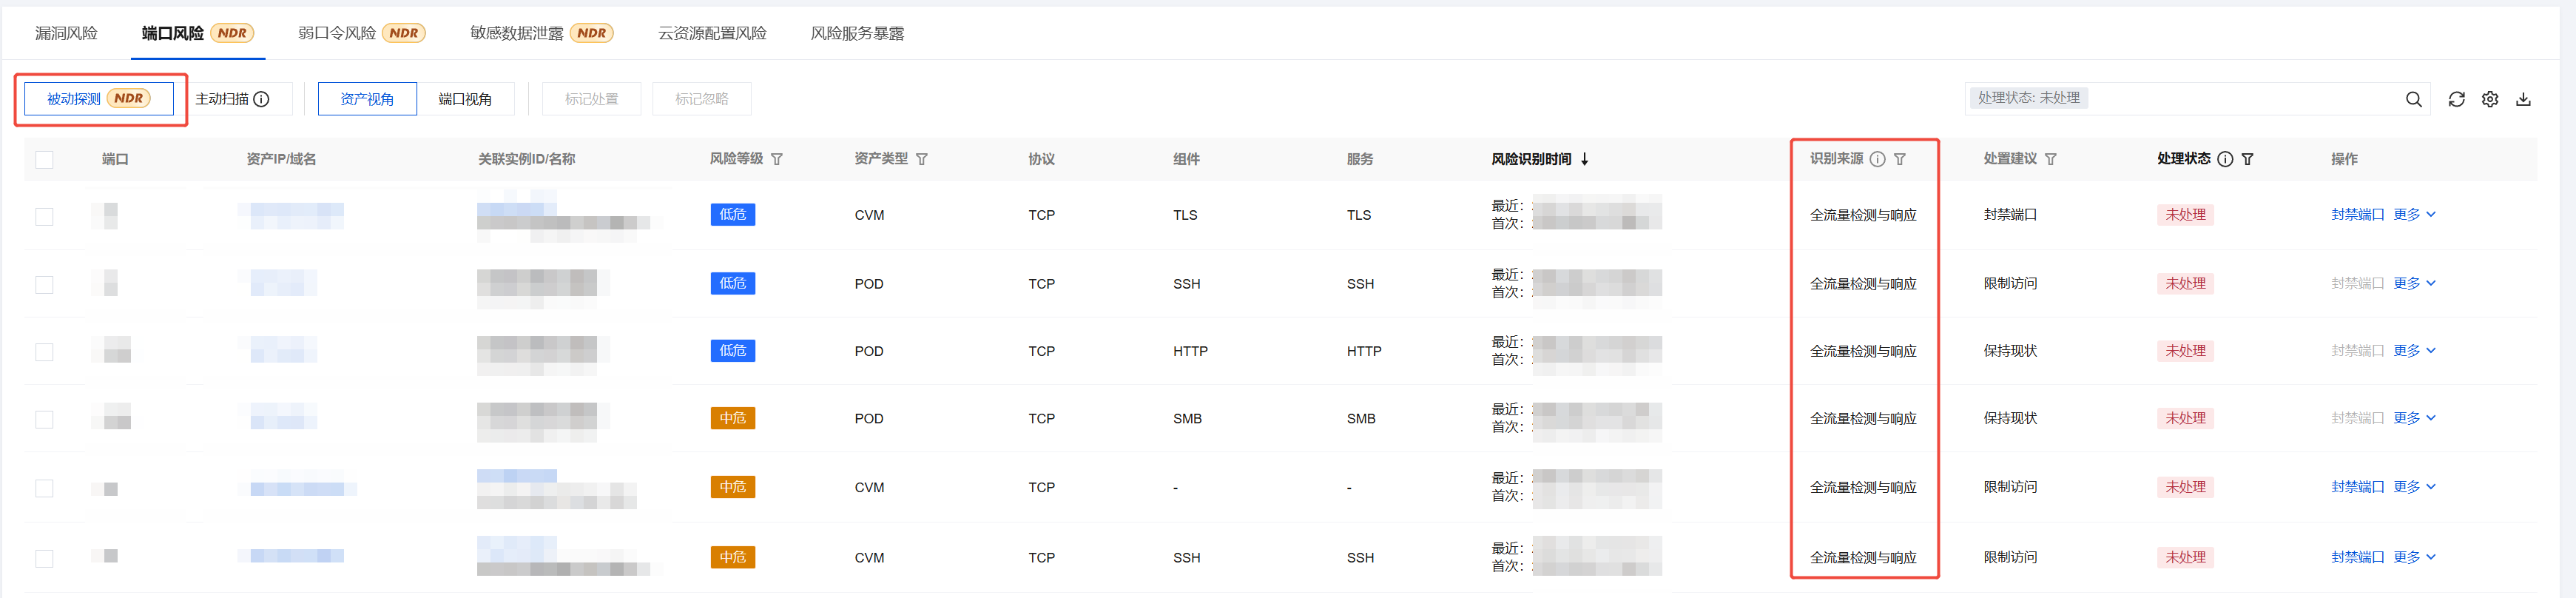This screenshot has height=598, width=2576.
Task: Expand 更多 dropdown in TLS row
Action: [x=2414, y=214]
